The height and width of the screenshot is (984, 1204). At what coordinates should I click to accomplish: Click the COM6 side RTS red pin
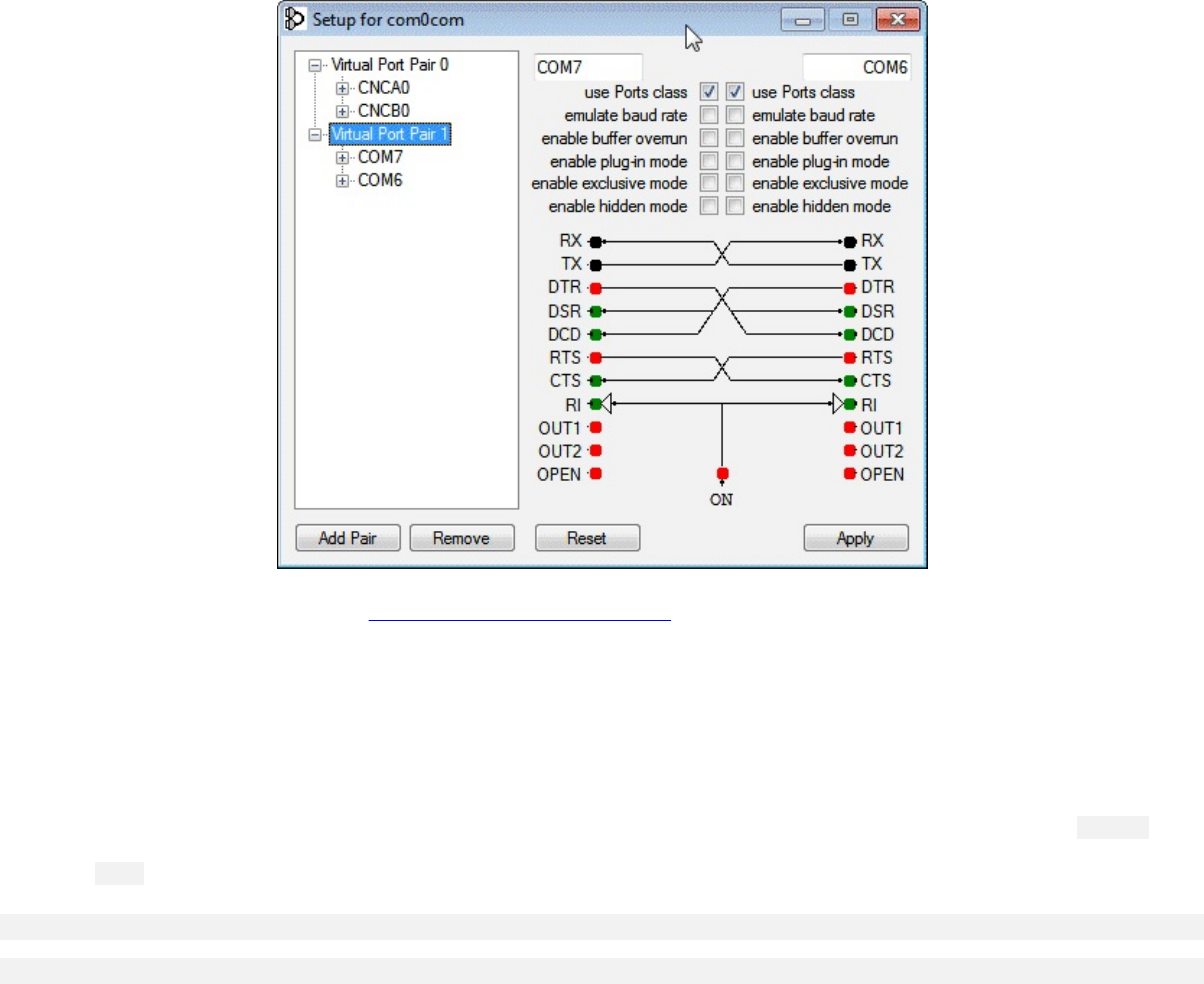850,357
